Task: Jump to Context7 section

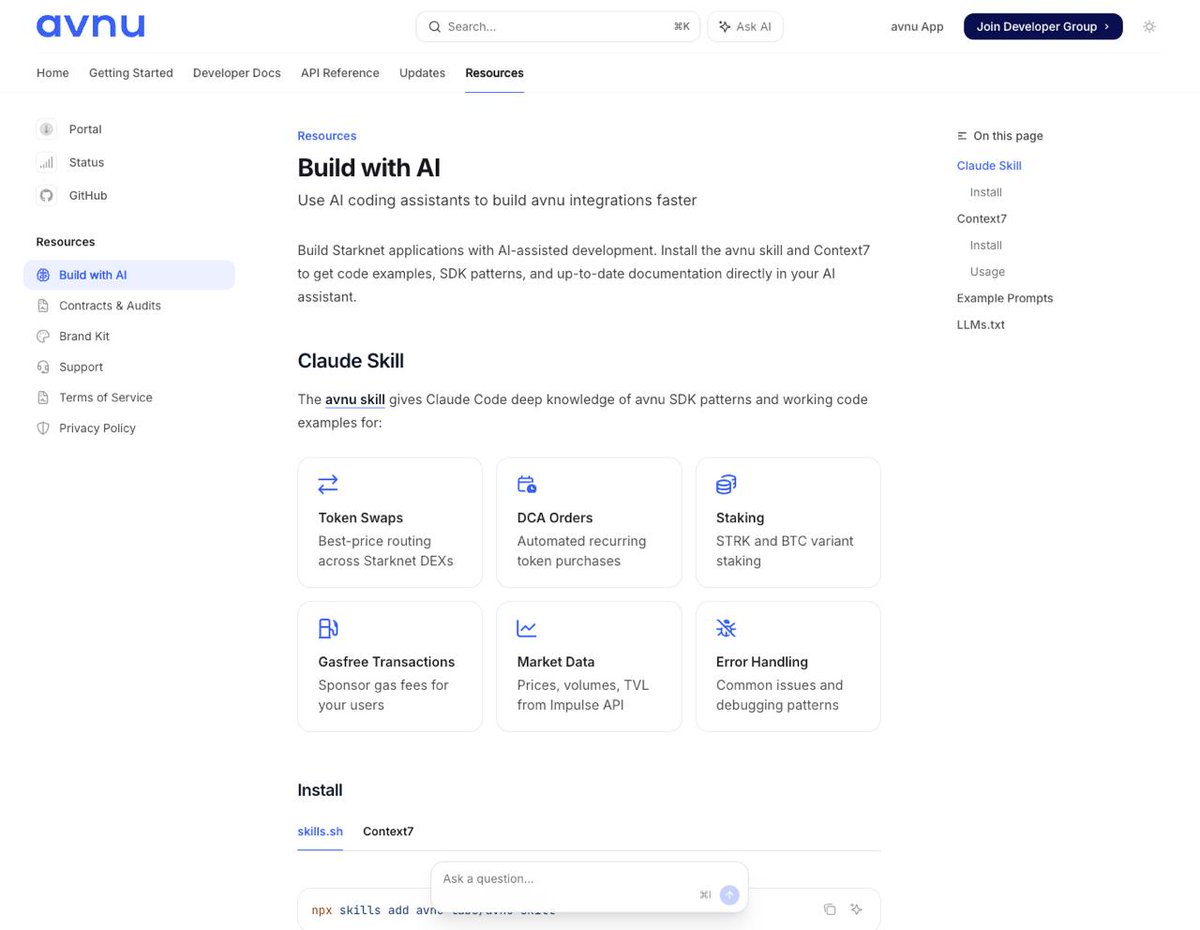Action: (982, 219)
